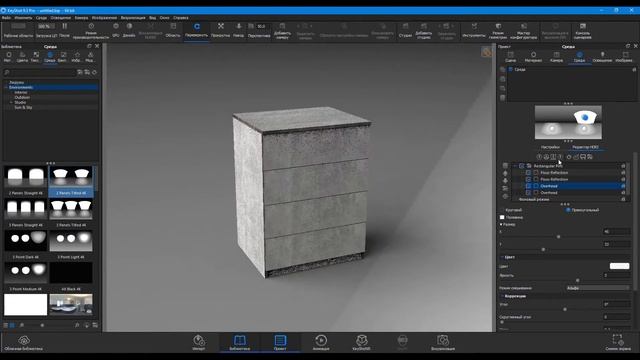The width and height of the screenshot is (640, 360).
Task: Switch library to Textures tab
Action: pos(36,57)
